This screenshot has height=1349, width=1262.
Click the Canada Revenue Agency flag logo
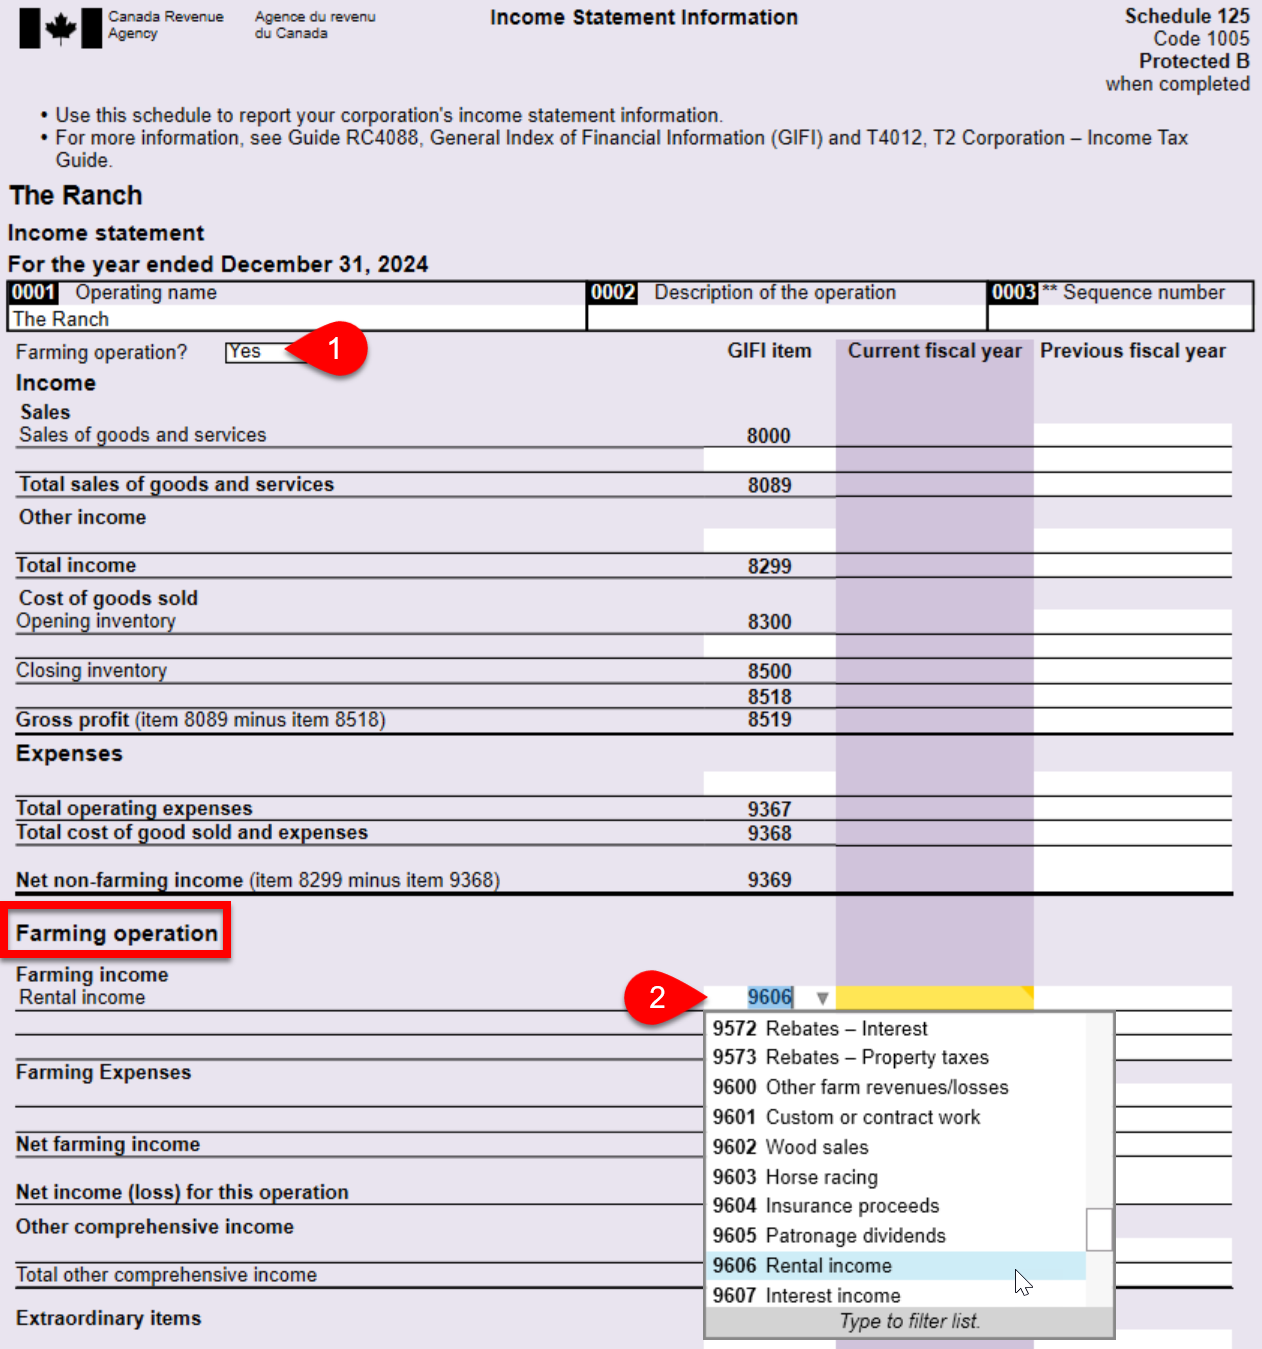(x=61, y=28)
